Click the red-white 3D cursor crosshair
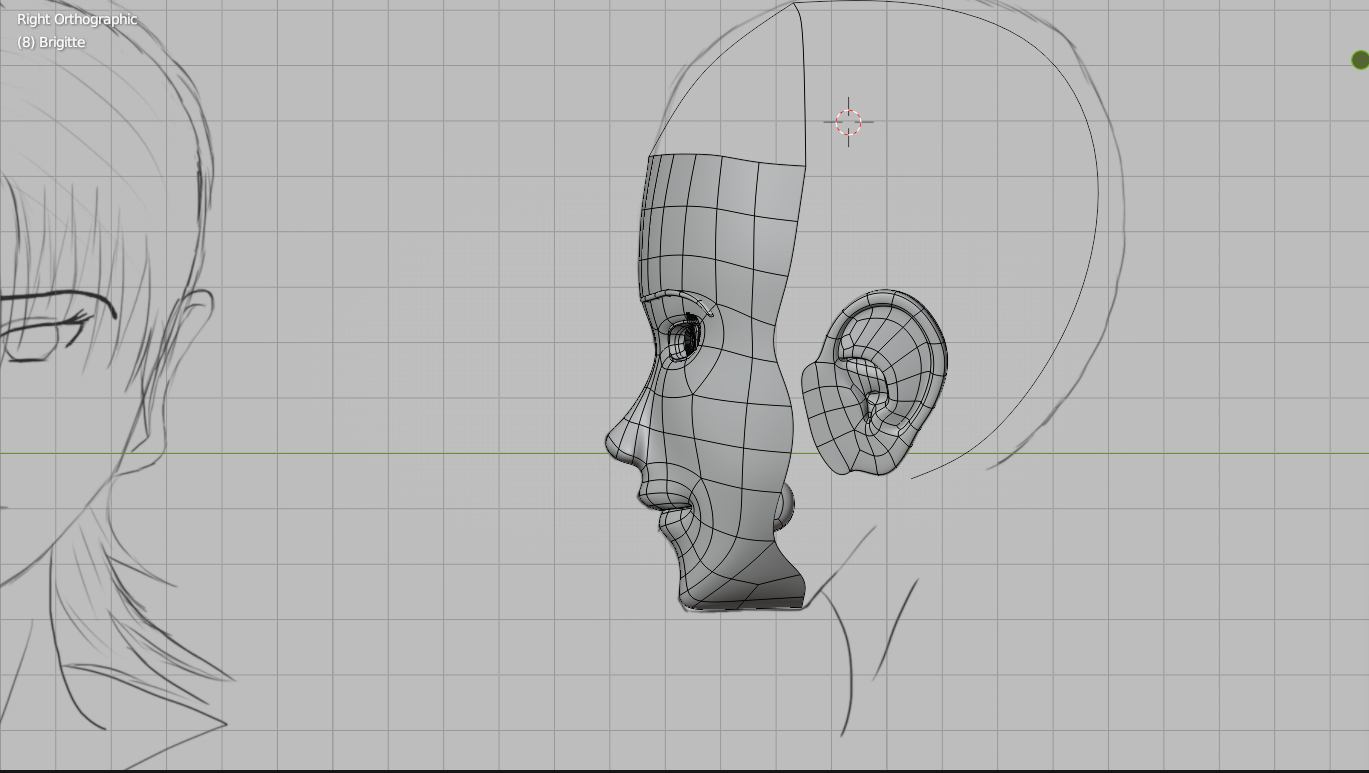 tap(848, 122)
